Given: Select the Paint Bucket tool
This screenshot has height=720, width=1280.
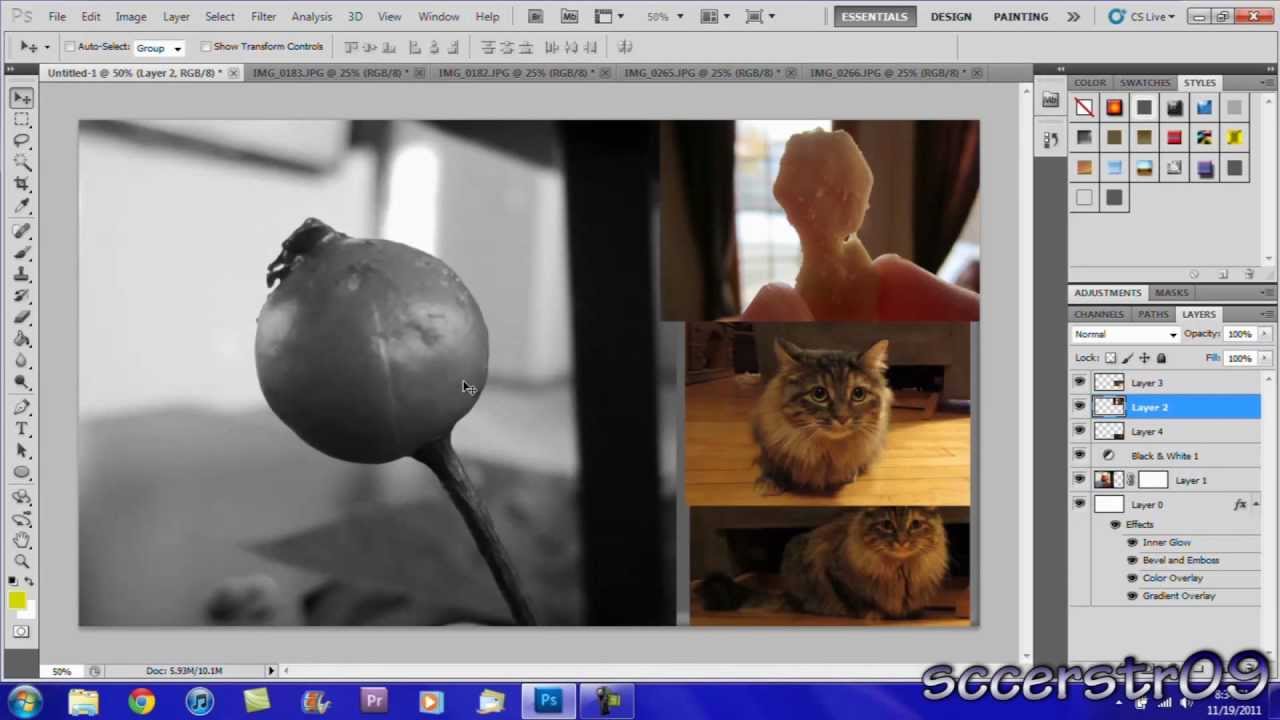Looking at the screenshot, I should (x=22, y=340).
